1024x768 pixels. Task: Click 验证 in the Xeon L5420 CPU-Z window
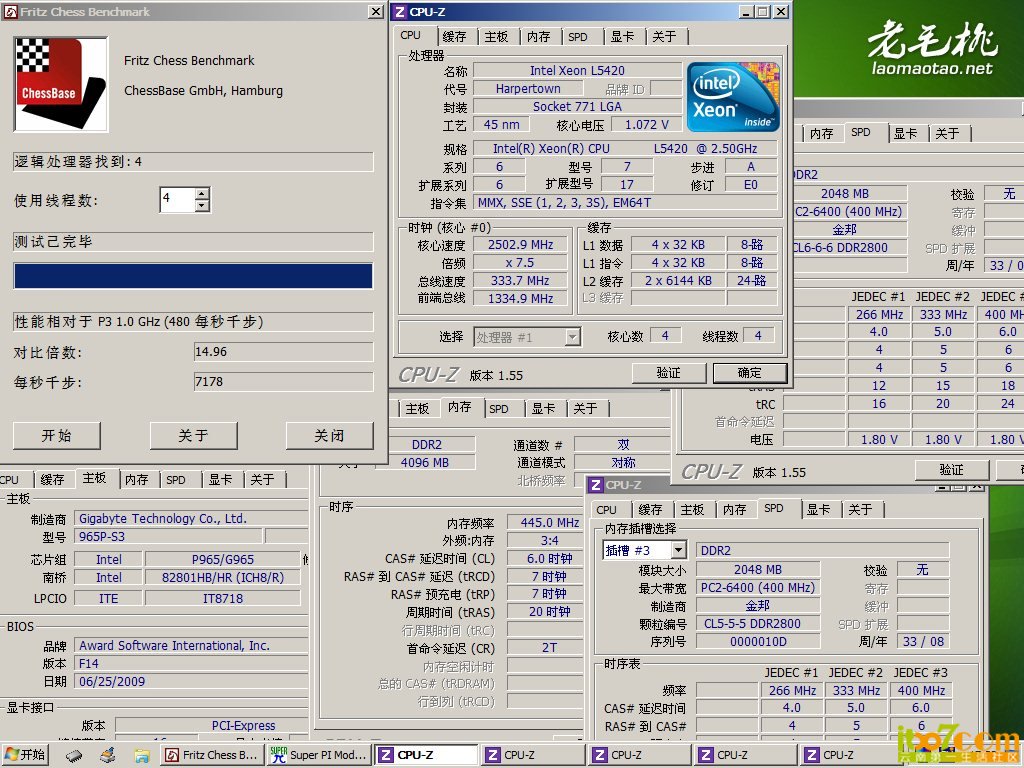click(x=669, y=373)
